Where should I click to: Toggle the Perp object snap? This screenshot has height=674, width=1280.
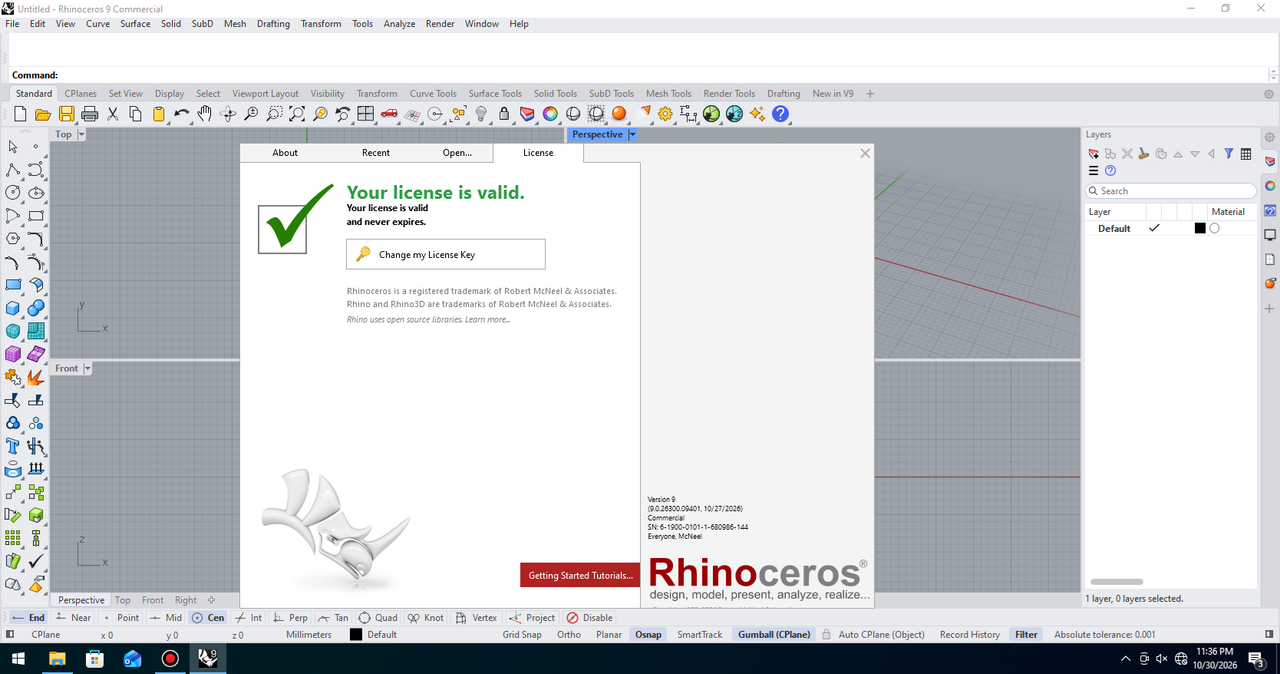pyautogui.click(x=289, y=618)
